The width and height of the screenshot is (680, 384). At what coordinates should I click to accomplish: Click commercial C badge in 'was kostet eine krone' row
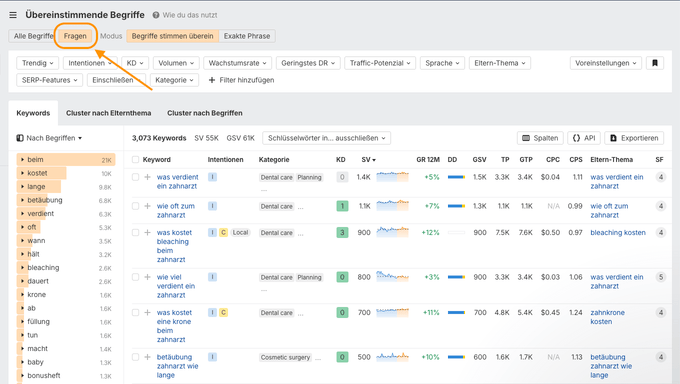[x=223, y=312]
